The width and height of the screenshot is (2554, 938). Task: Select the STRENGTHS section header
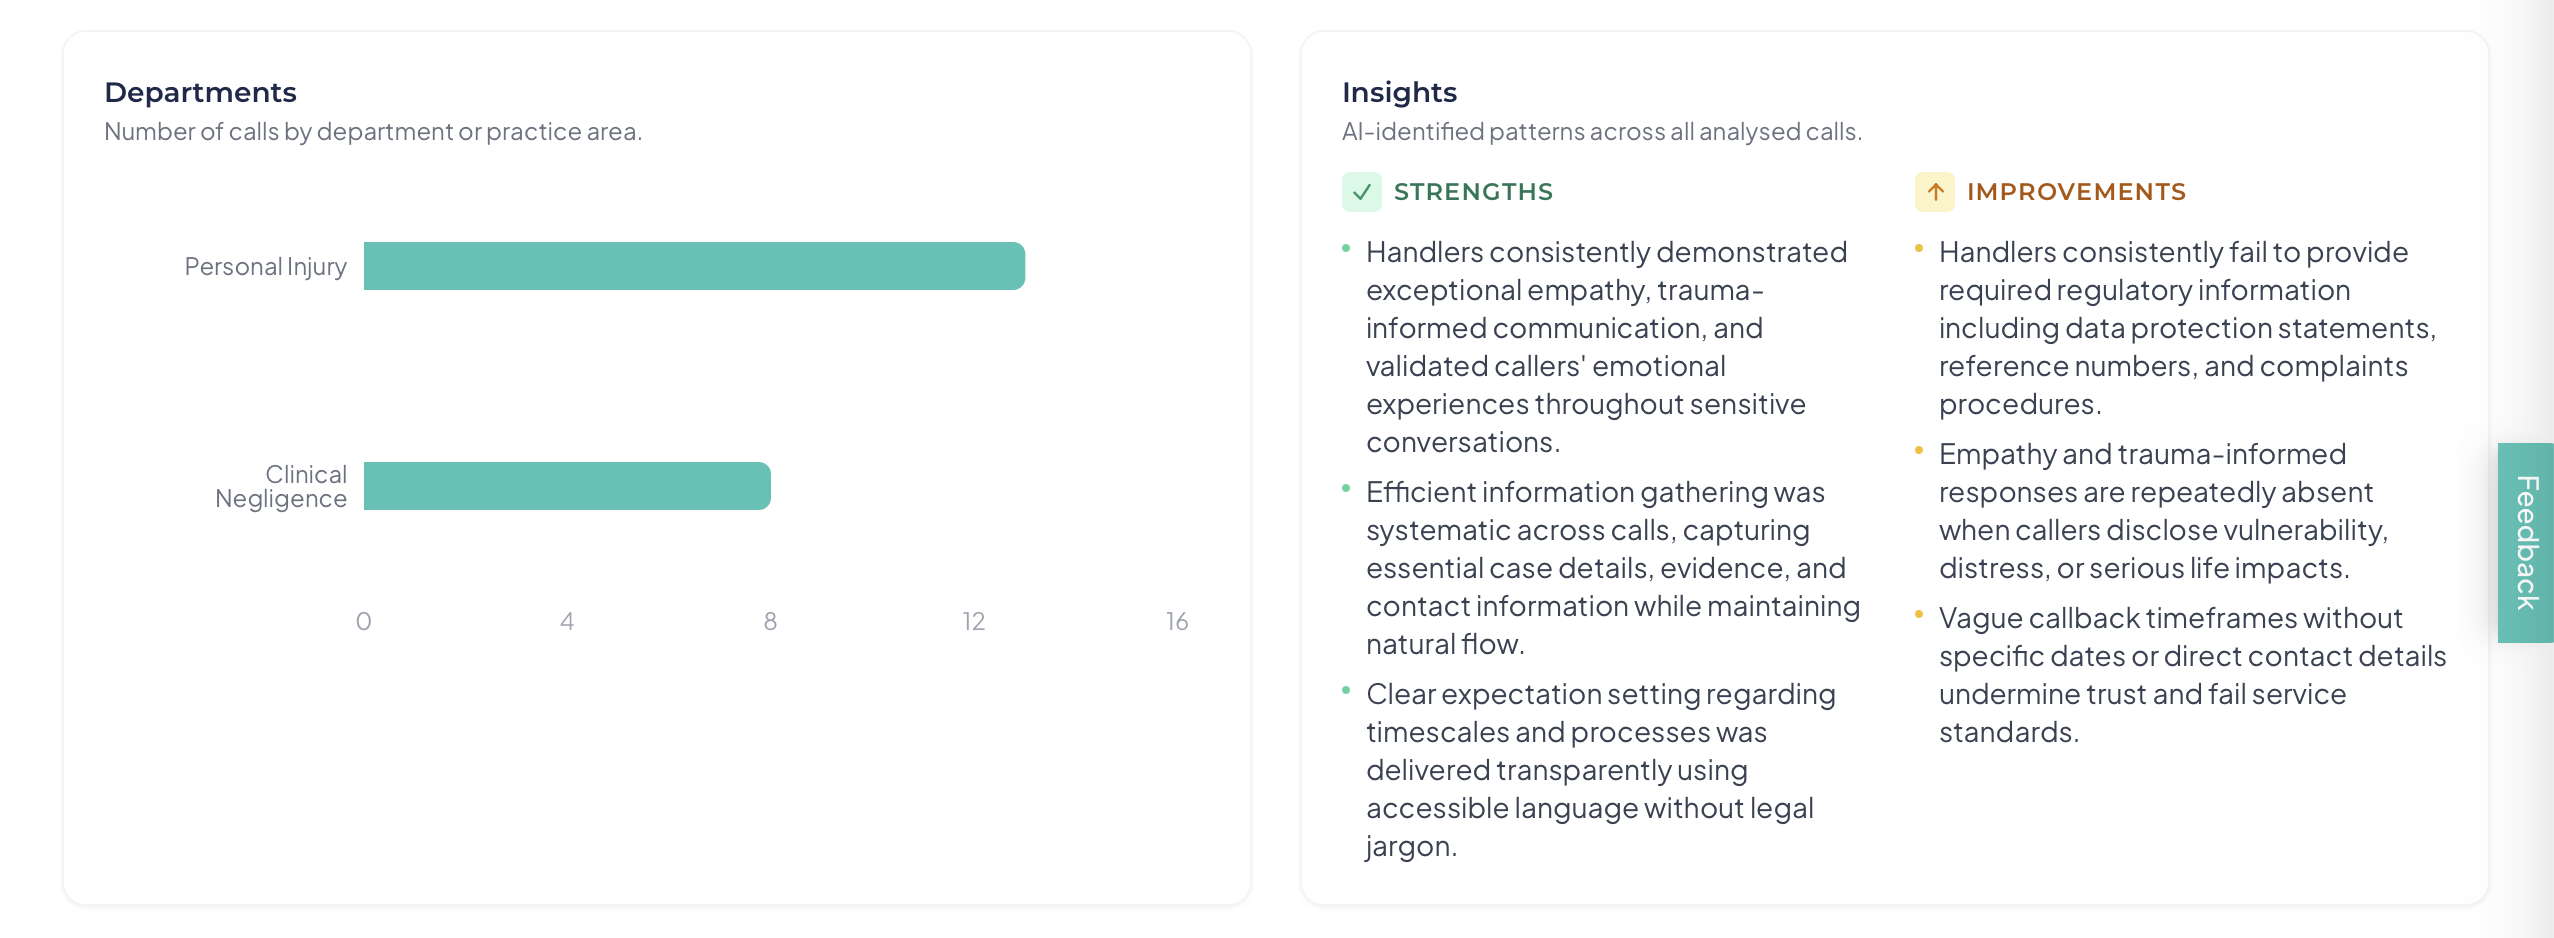click(1474, 191)
